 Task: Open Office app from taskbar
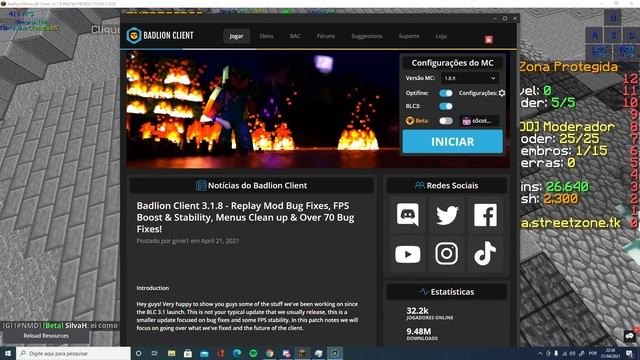220,353
